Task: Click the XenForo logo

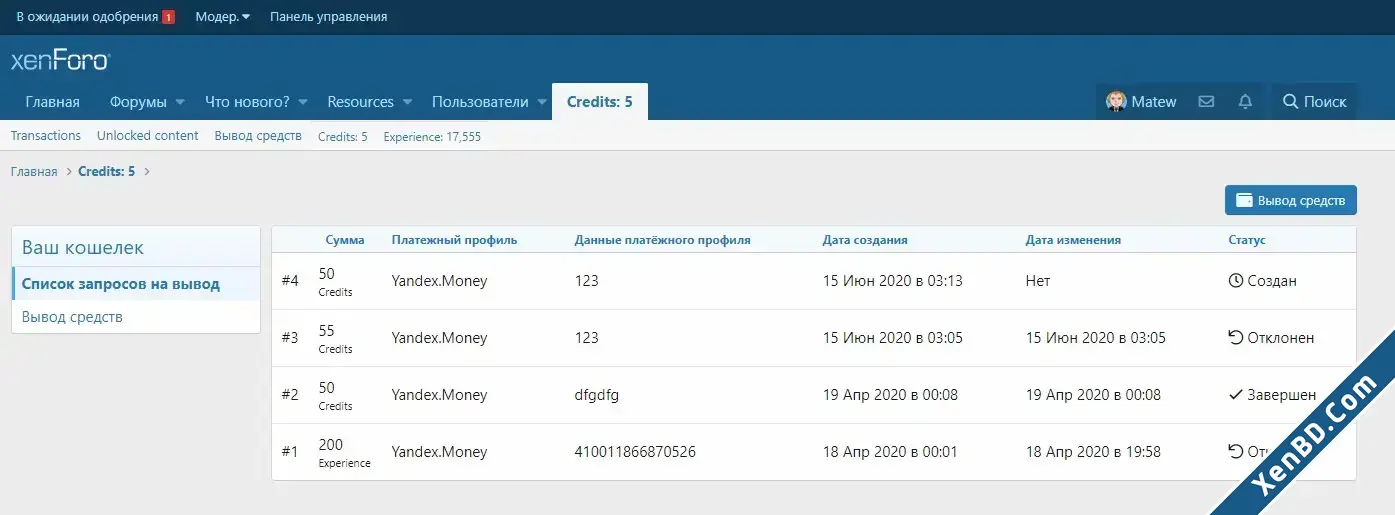Action: [x=60, y=60]
